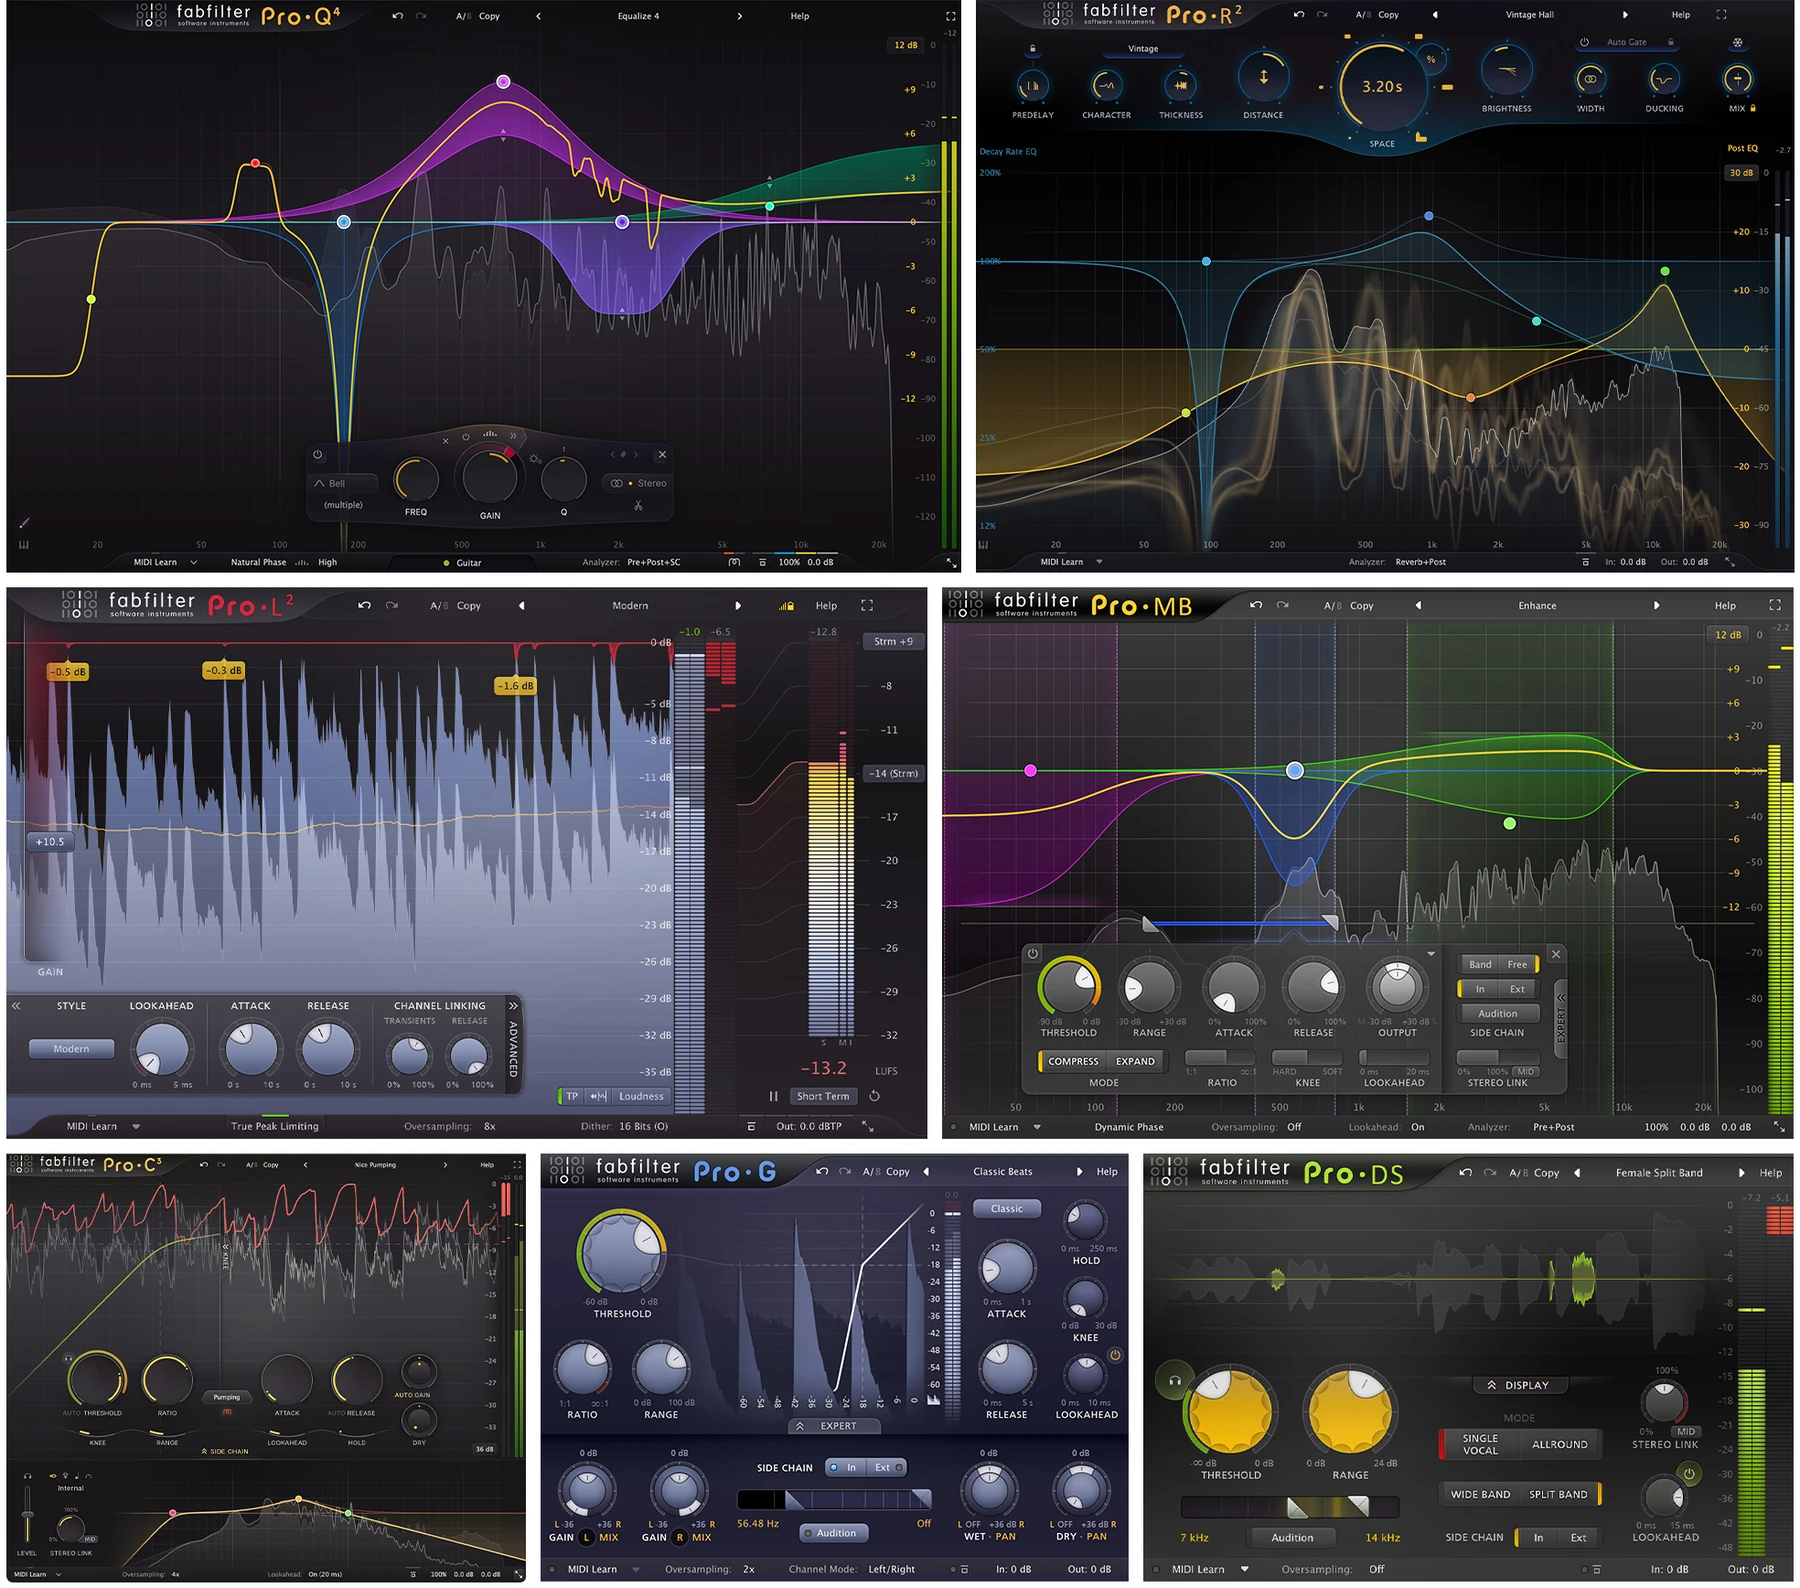This screenshot has height=1588, width=1800.
Task: Enable TP true peak metering in Pro-L2
Action: 572,1096
